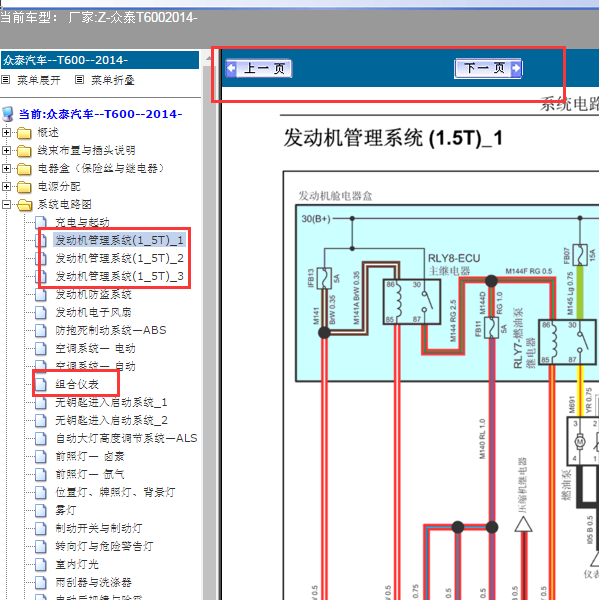This screenshot has height=600, width=599.
Task: Open the 转向灯与危险警告灯 diagram
Action: (x=104, y=546)
